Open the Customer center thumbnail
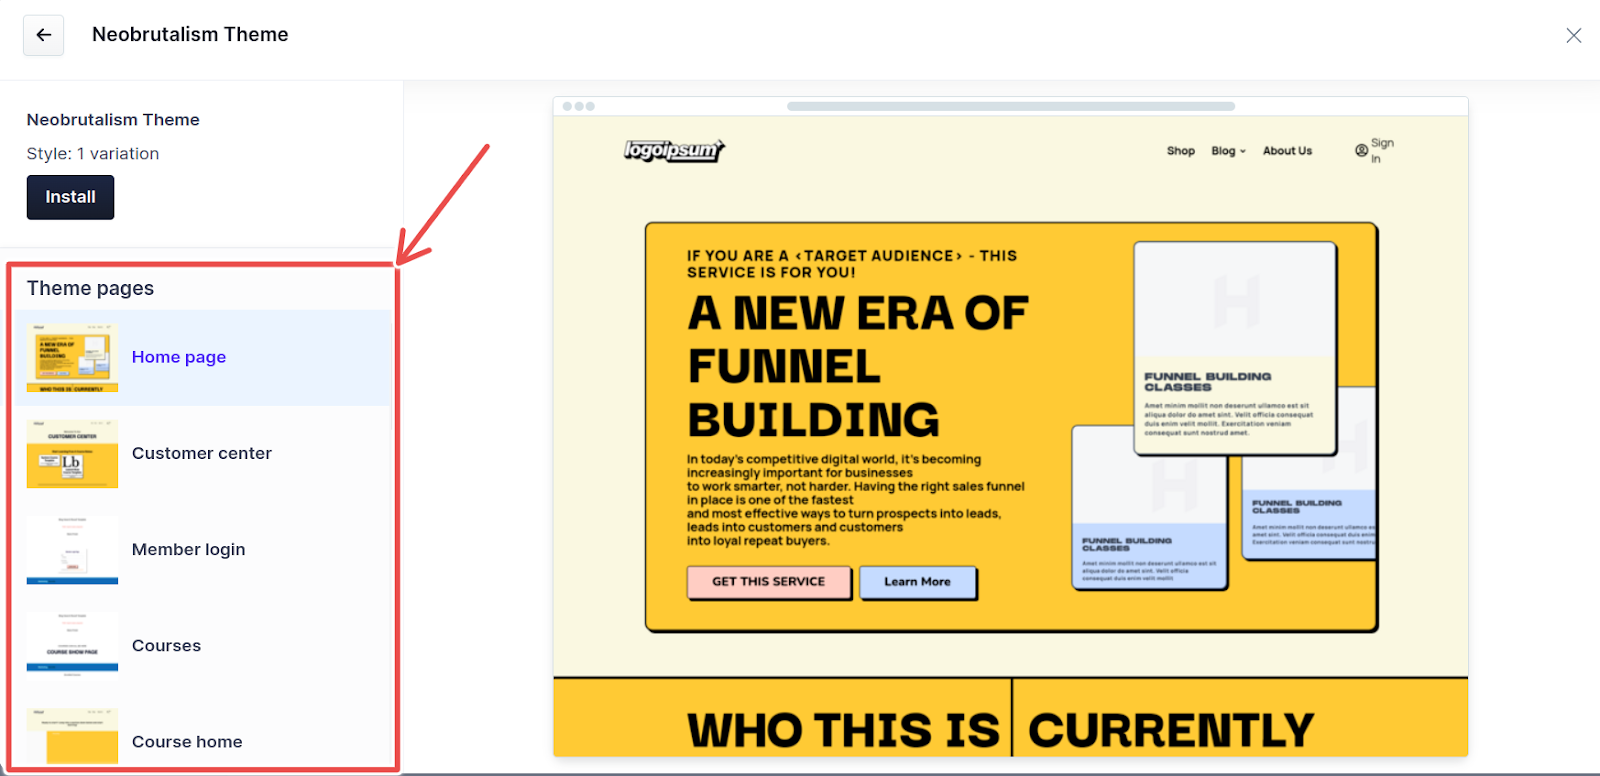1600x776 pixels. tap(72, 454)
